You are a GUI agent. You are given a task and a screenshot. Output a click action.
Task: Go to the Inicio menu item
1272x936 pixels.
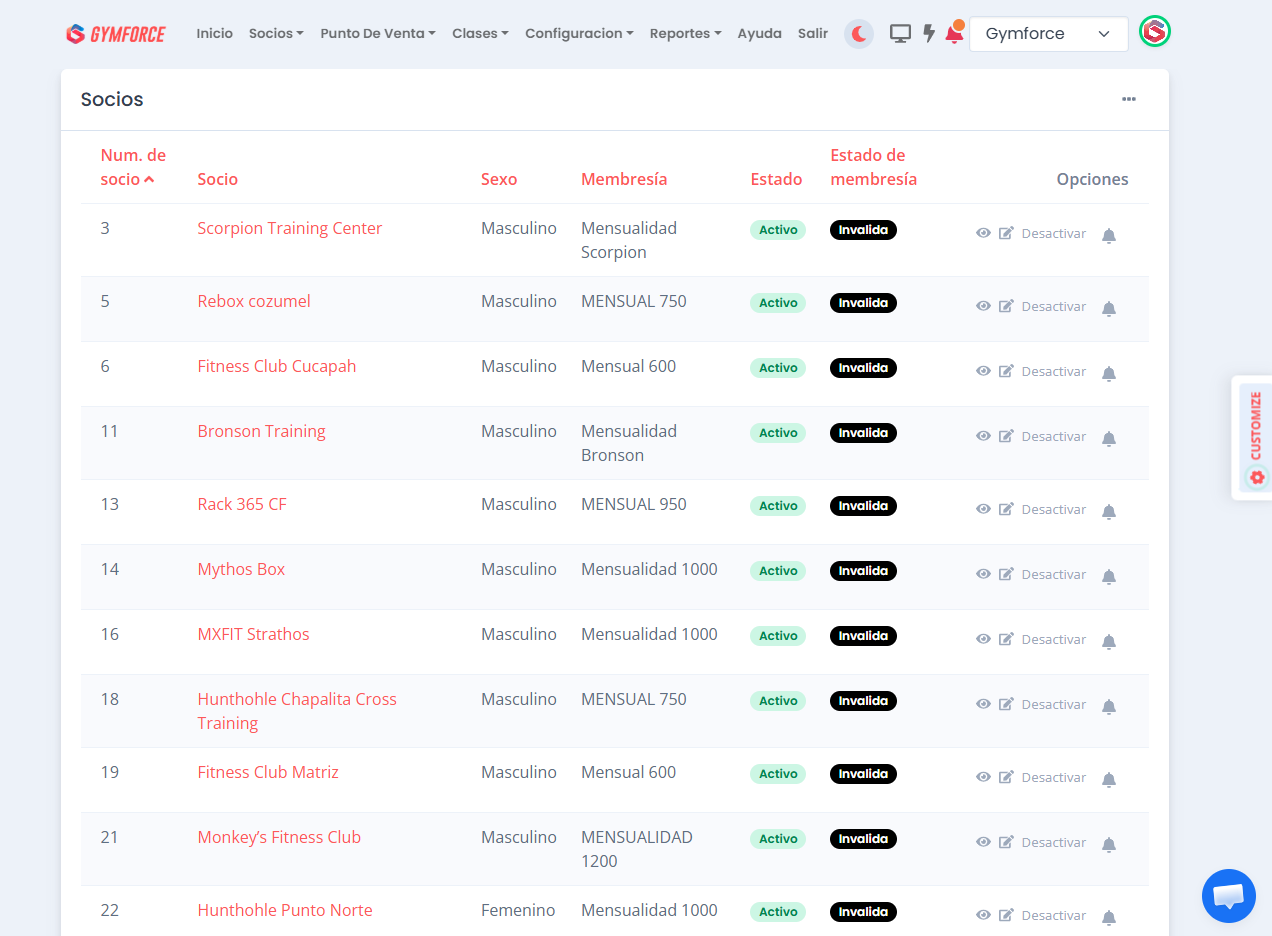point(214,34)
